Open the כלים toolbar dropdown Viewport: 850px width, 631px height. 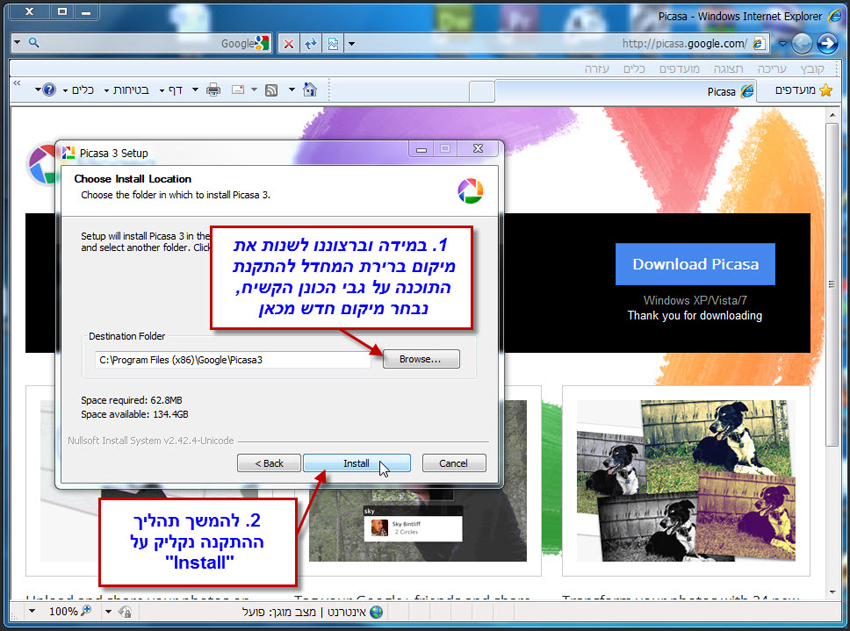(79, 90)
